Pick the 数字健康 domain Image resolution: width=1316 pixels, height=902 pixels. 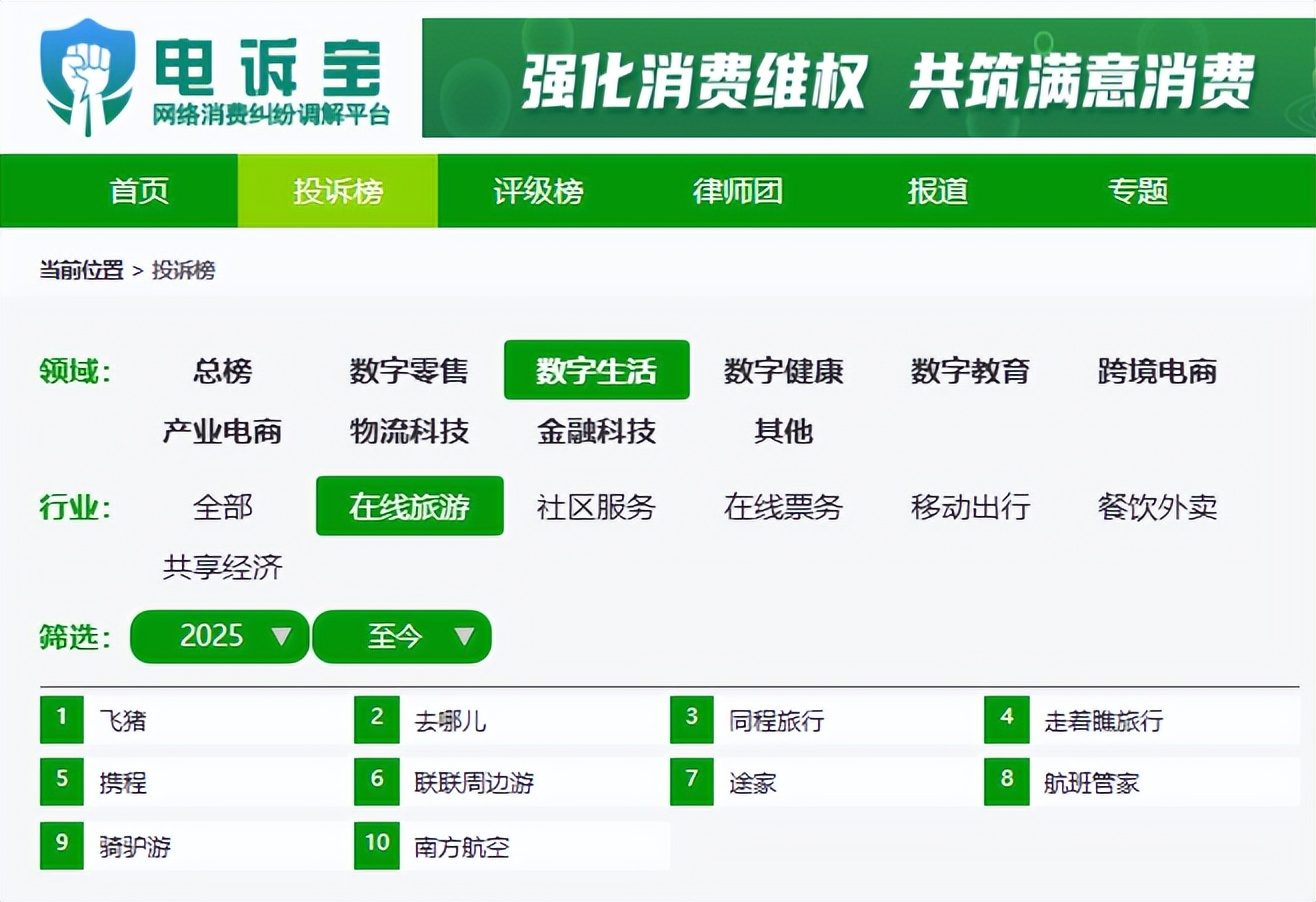point(784,371)
